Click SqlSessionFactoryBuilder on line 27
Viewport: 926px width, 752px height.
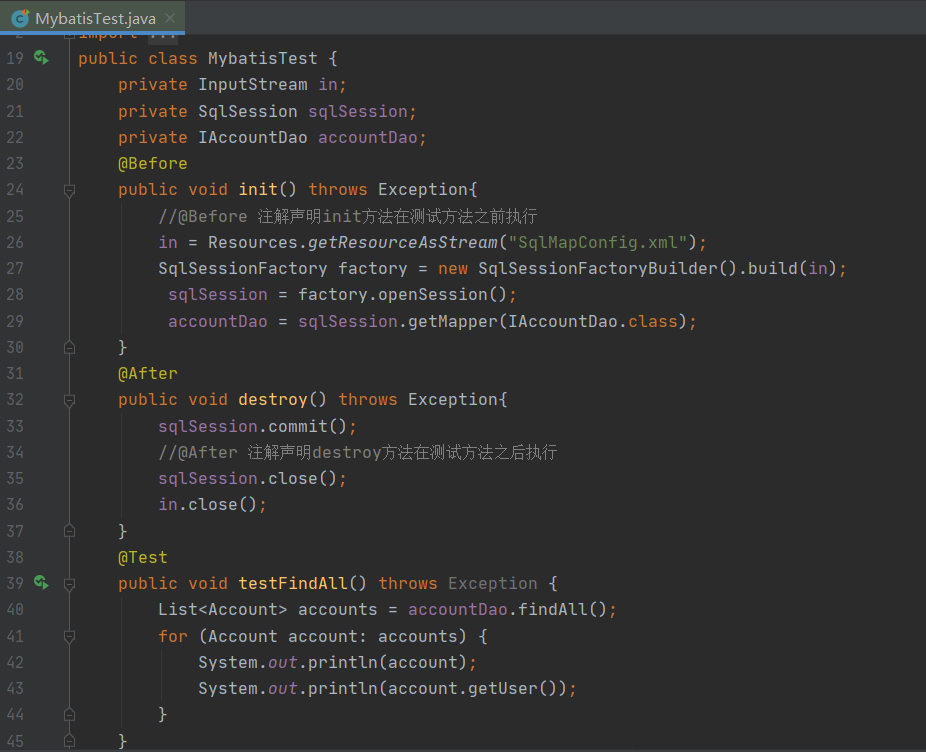(x=598, y=268)
